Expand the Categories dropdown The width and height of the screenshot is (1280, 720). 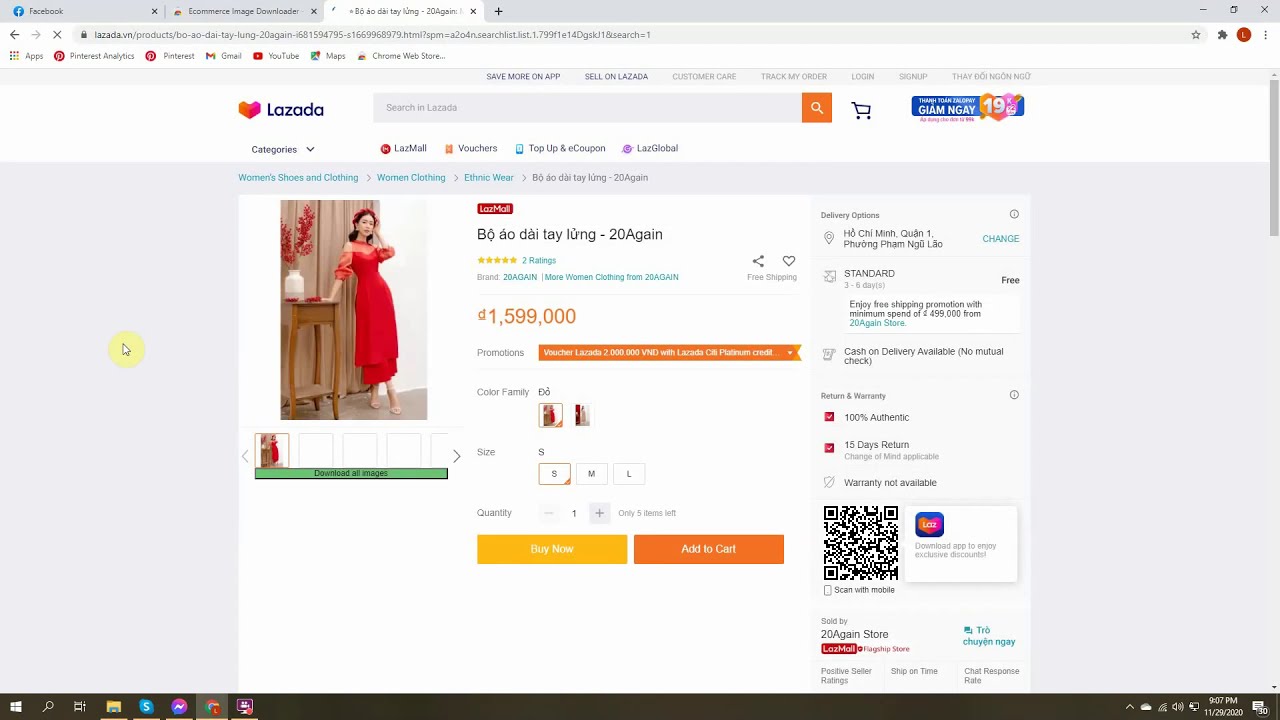click(x=283, y=149)
